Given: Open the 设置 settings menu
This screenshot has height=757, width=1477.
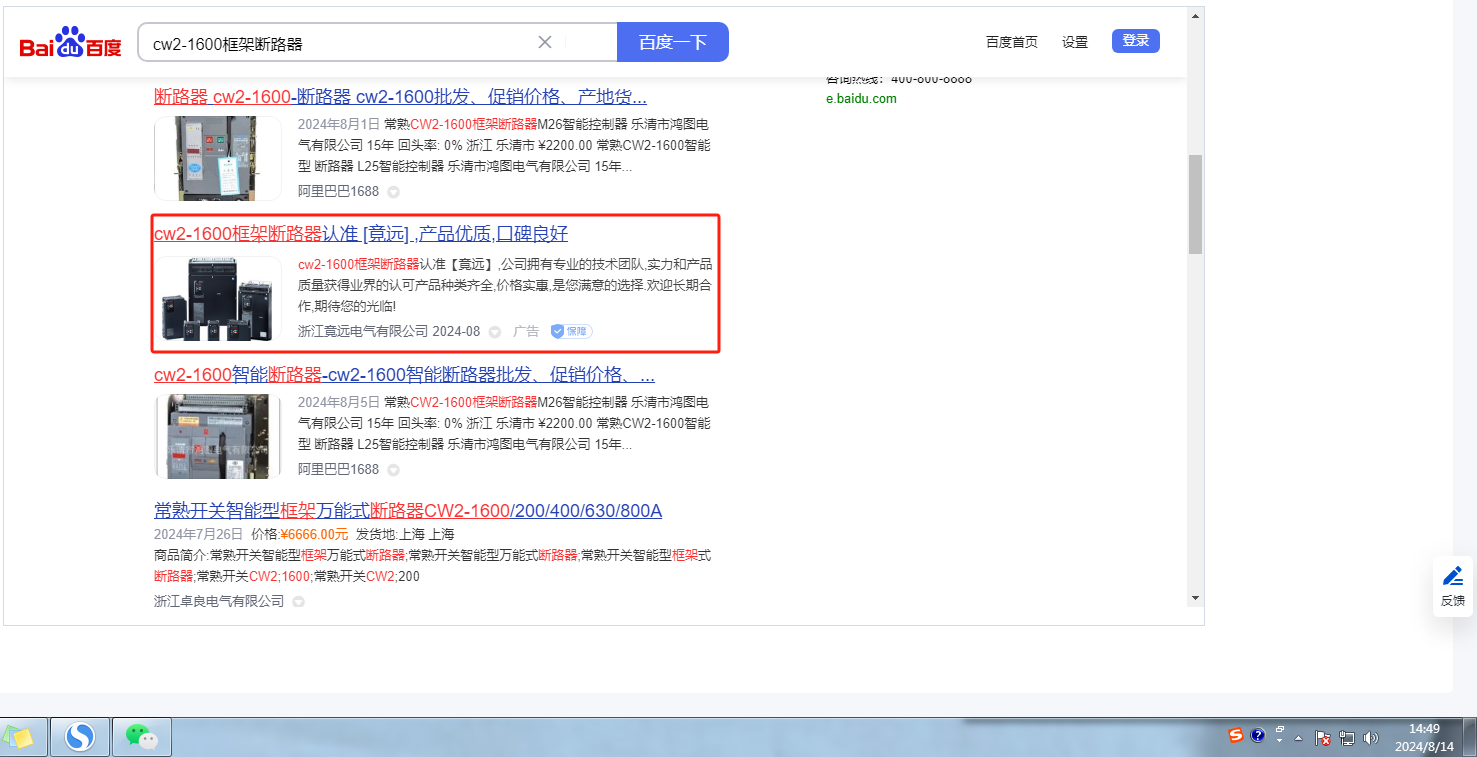Looking at the screenshot, I should [x=1075, y=42].
